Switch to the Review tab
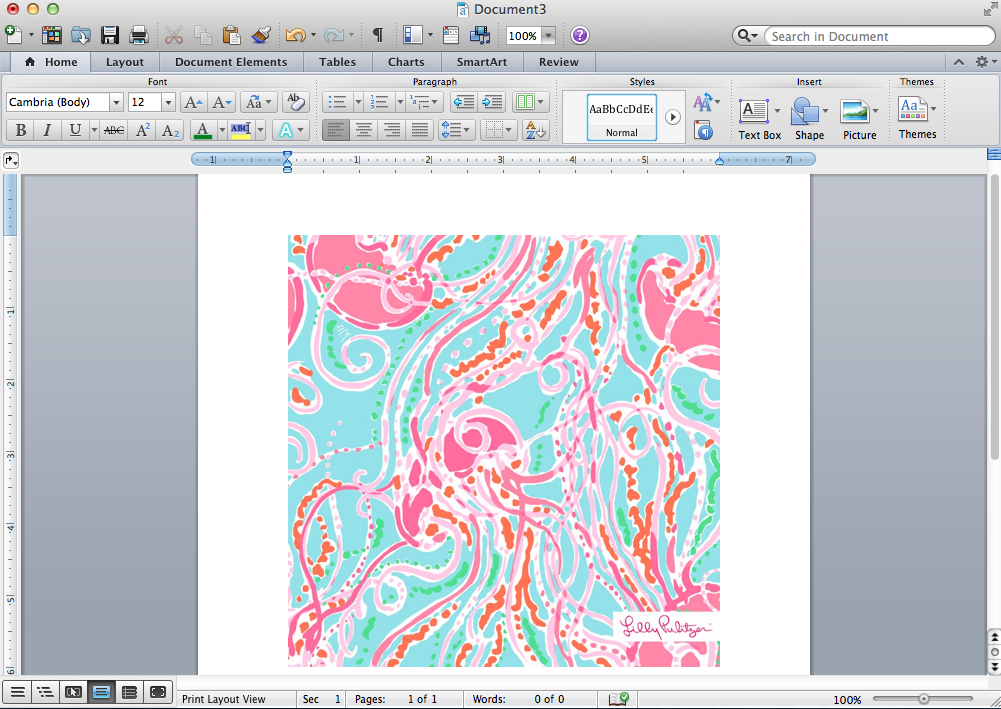Image resolution: width=1001 pixels, height=709 pixels. point(559,62)
